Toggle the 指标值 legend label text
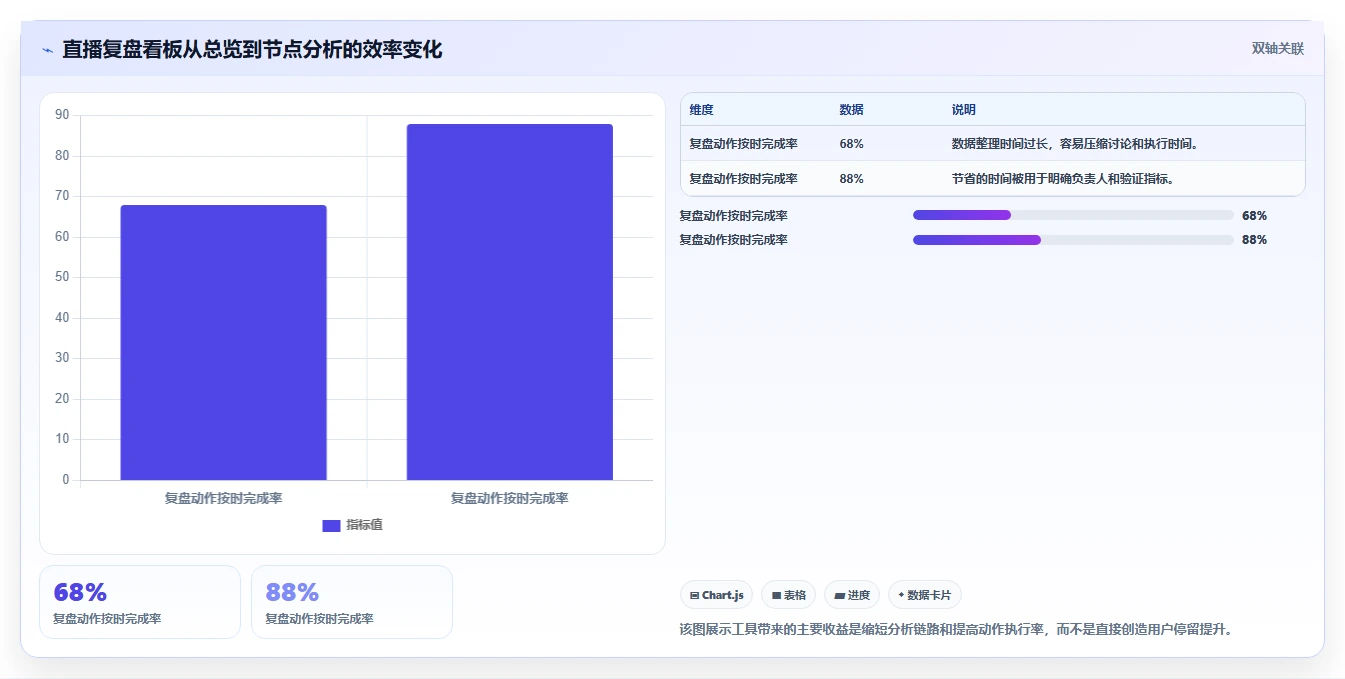 click(364, 525)
